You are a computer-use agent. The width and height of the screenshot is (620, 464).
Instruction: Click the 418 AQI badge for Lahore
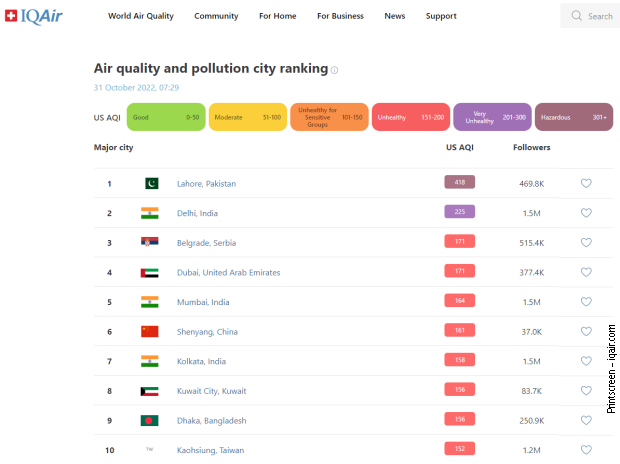pyautogui.click(x=459, y=182)
